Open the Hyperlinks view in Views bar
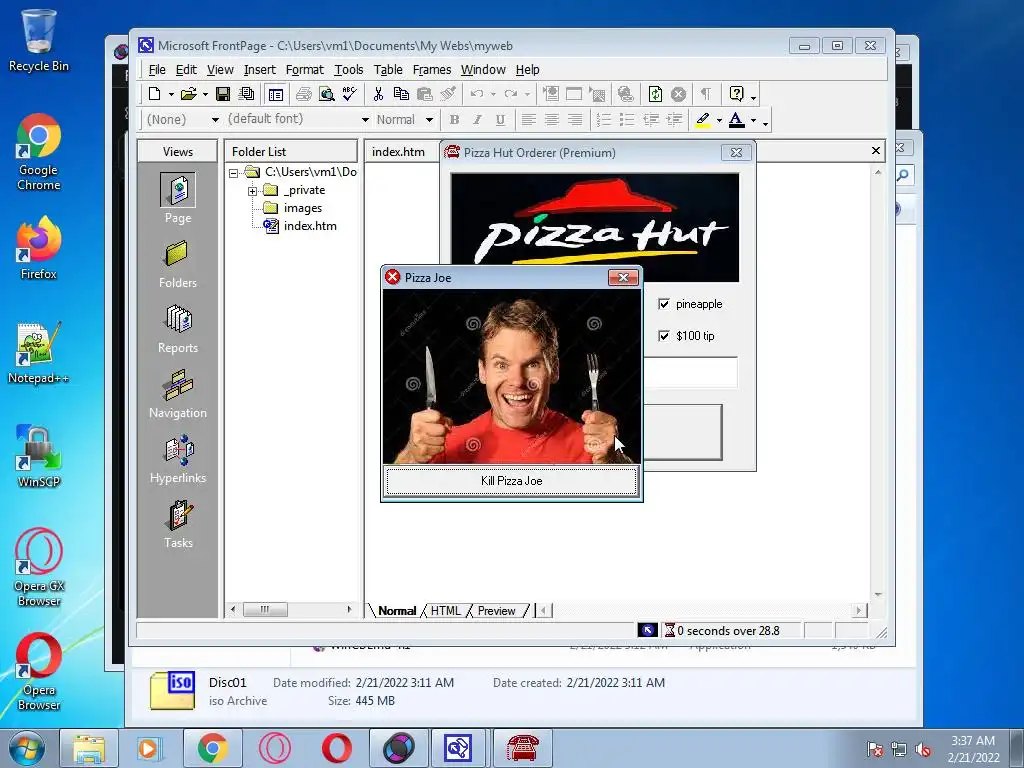Screen dimensions: 1024x768 point(178,459)
